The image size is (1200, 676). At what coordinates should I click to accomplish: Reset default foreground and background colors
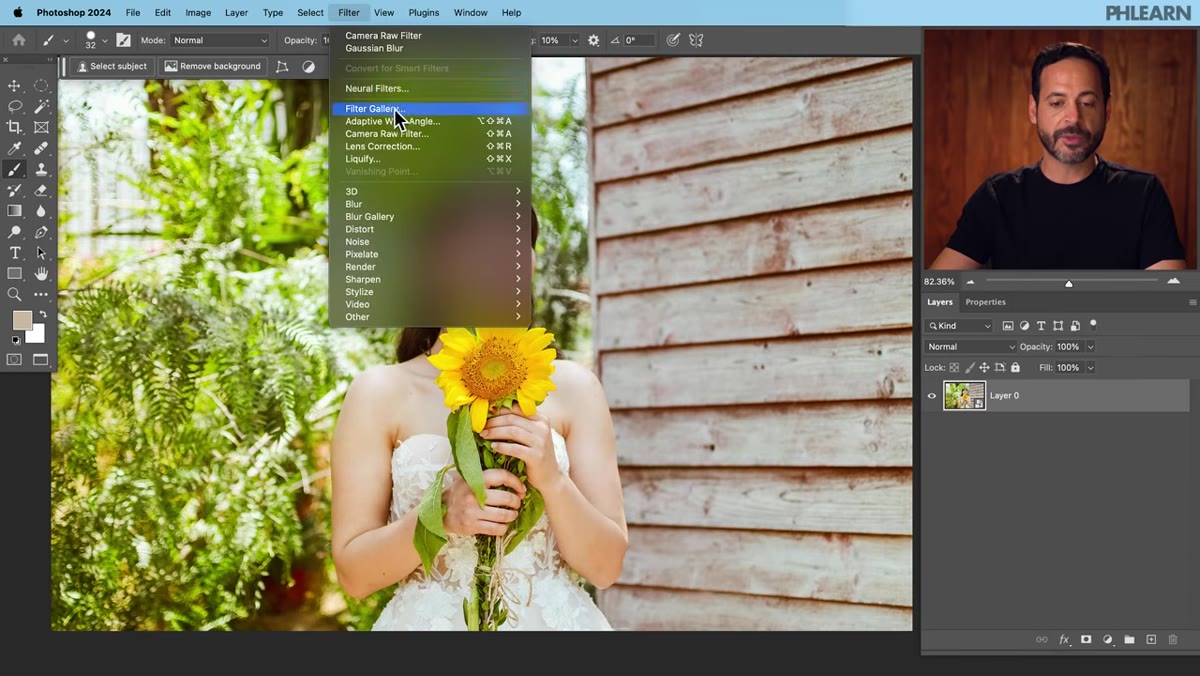click(x=15, y=340)
